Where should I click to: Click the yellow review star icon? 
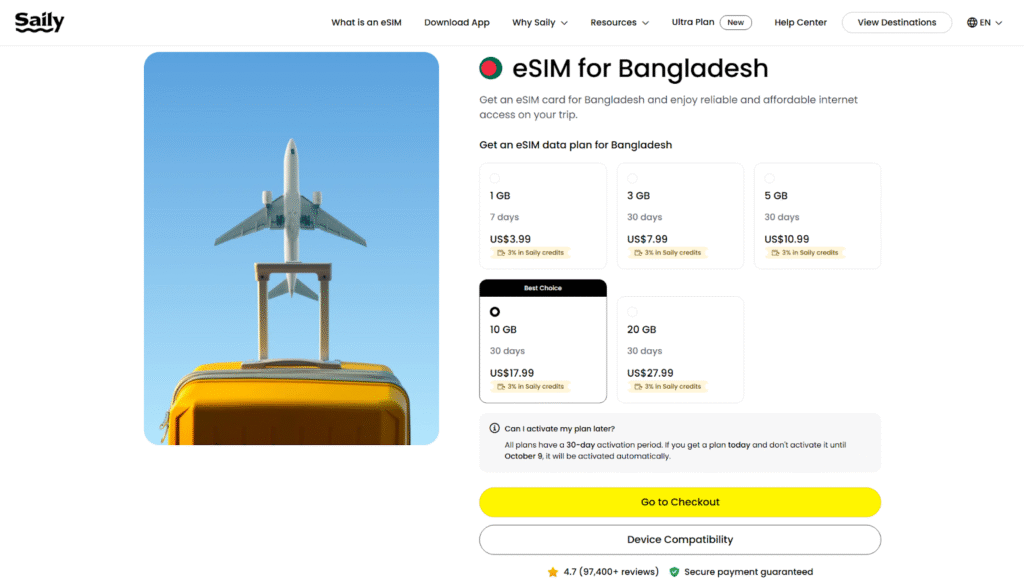[553, 572]
